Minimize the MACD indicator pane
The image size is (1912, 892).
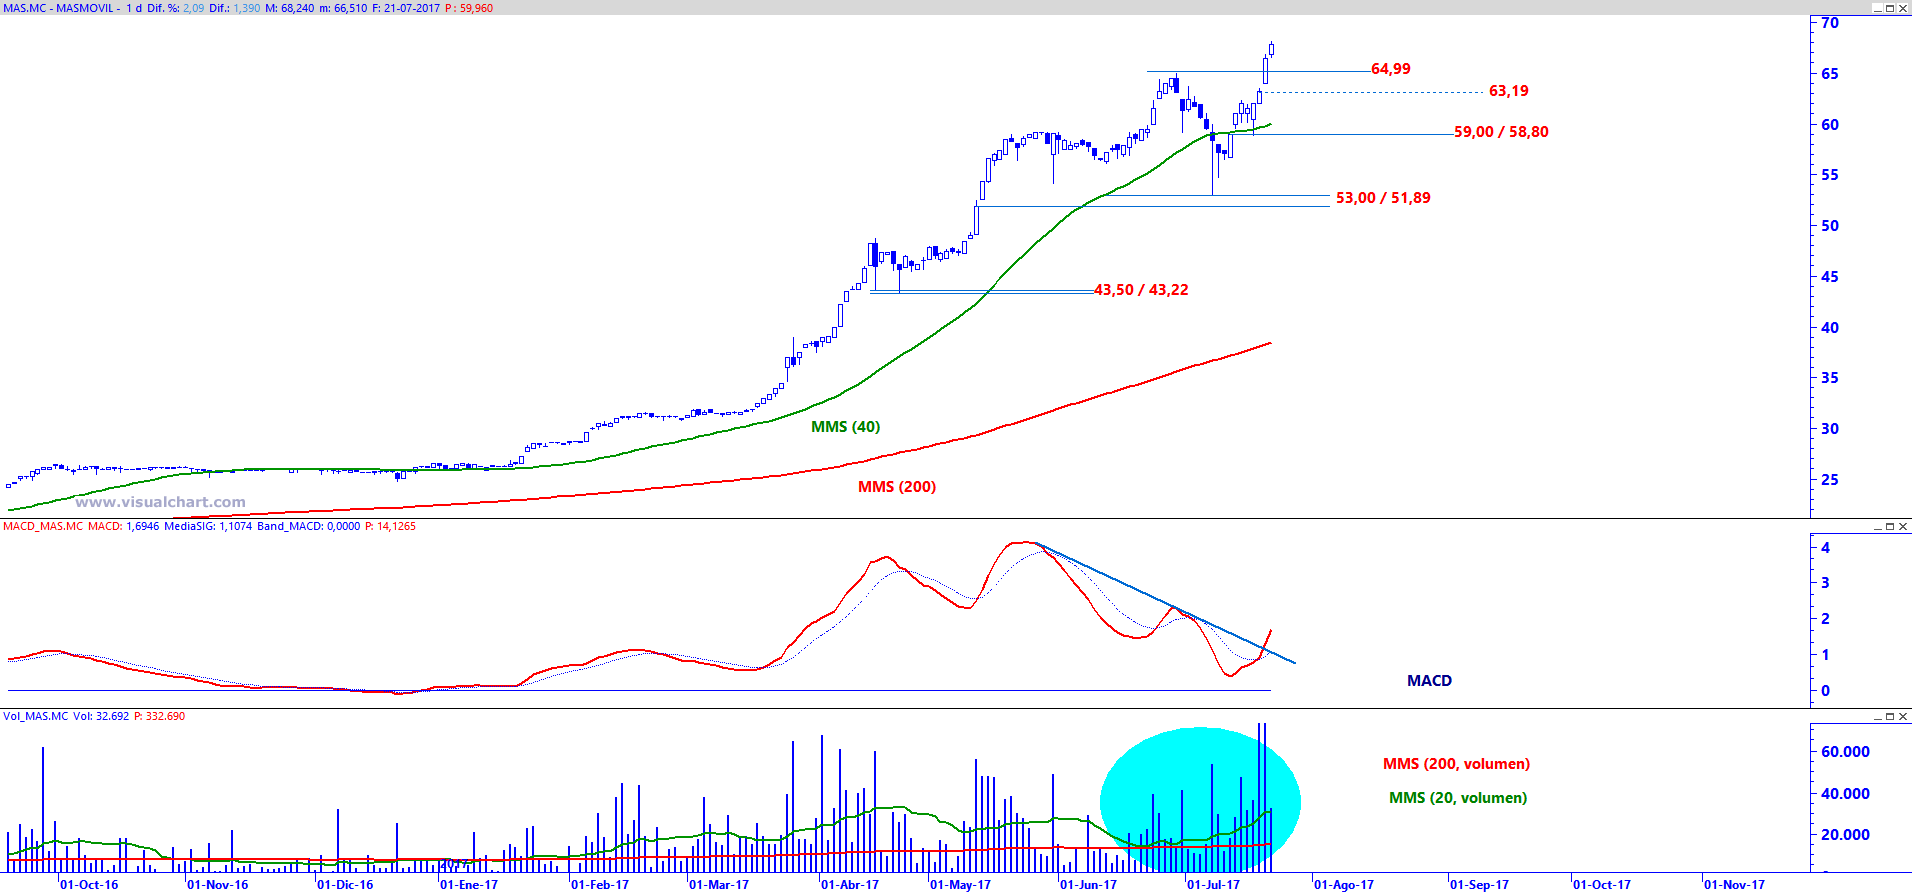(x=1877, y=526)
